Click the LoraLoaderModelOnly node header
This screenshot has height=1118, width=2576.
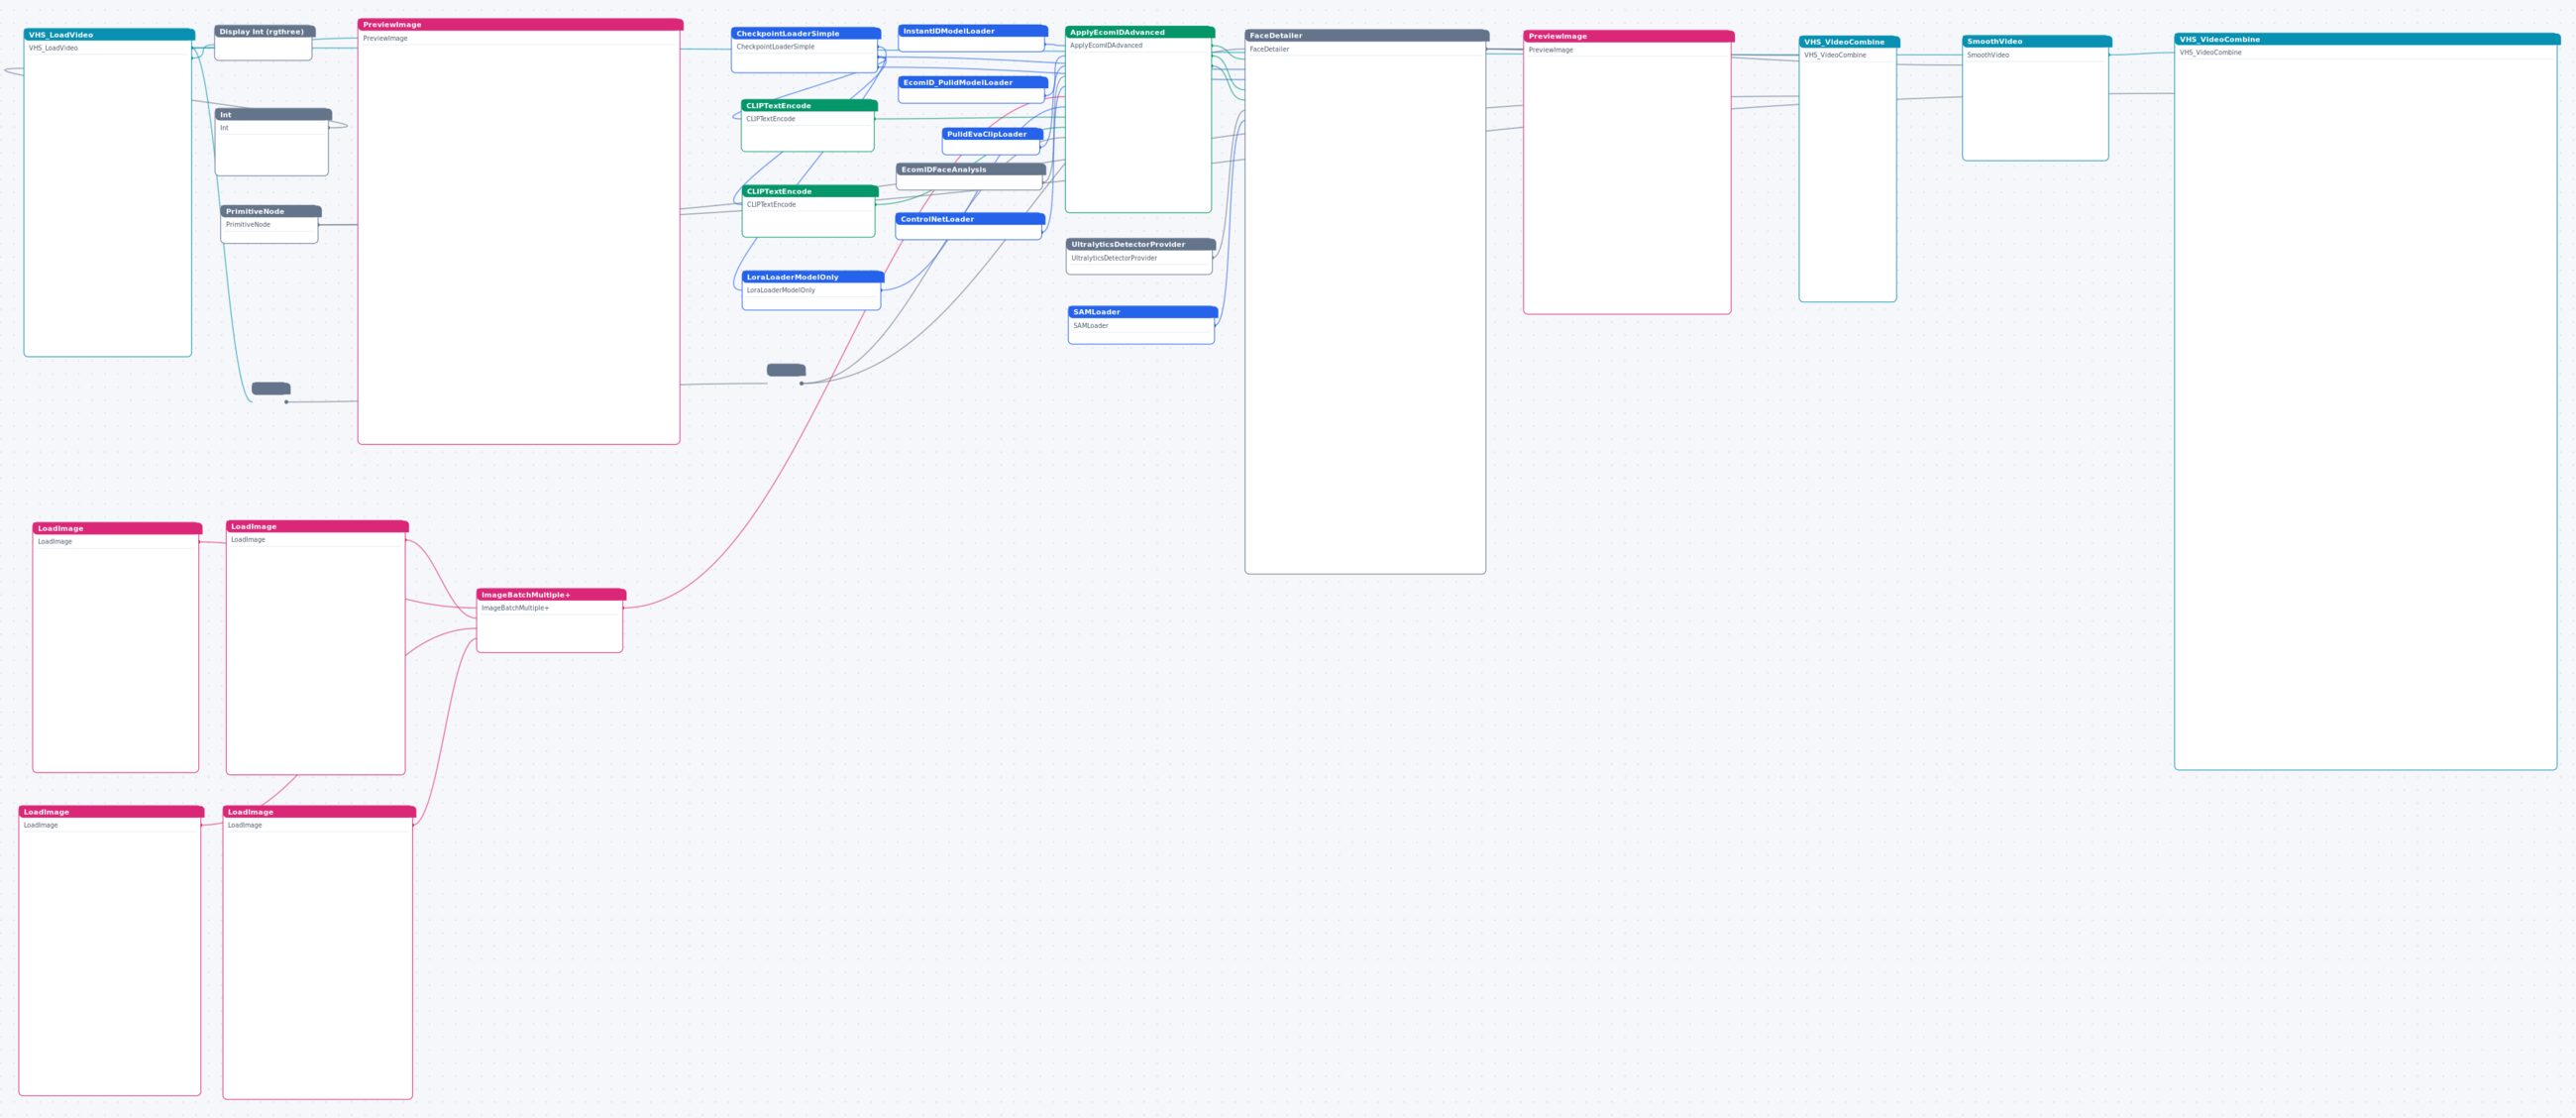[813, 276]
